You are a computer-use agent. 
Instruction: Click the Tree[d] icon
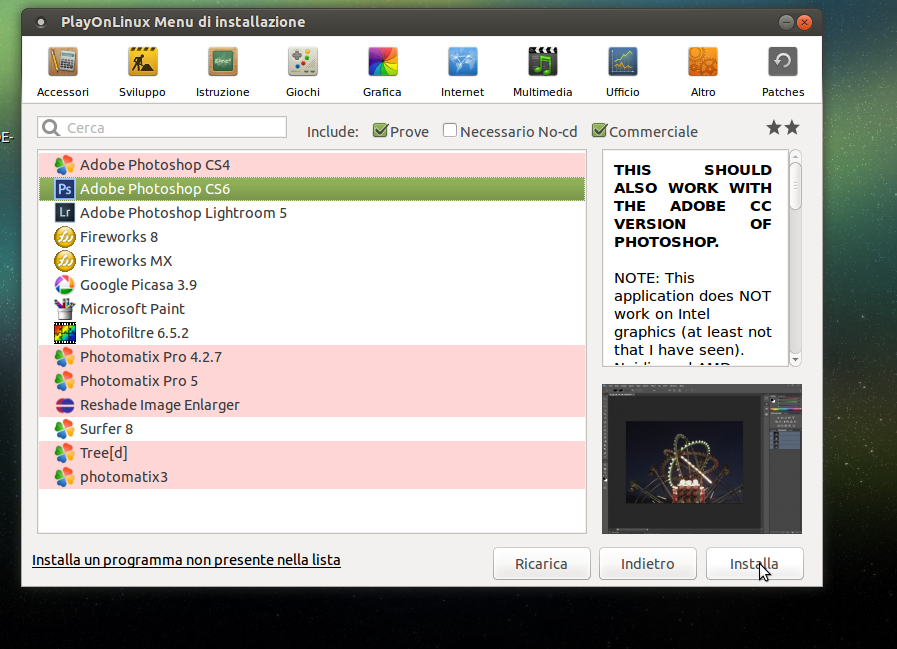point(65,453)
